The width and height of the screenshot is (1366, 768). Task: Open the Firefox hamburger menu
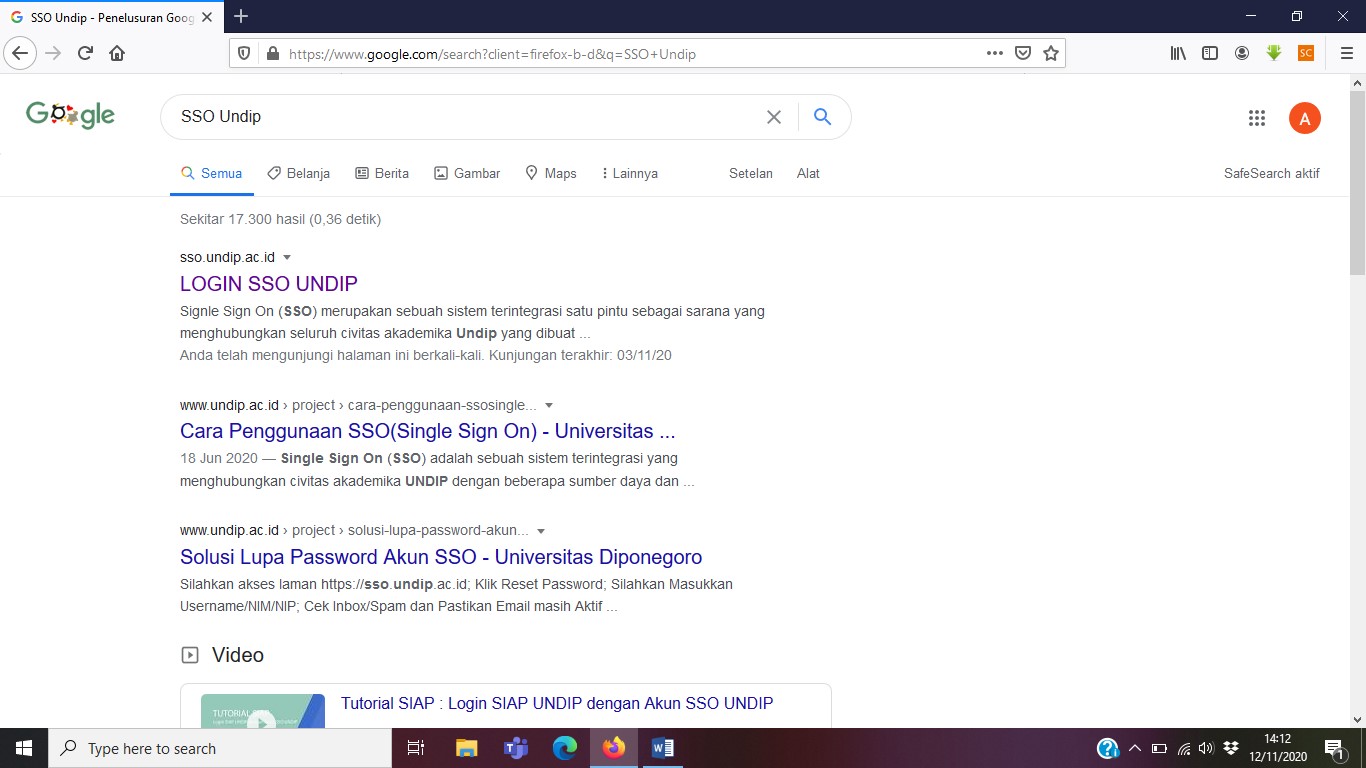coord(1346,52)
